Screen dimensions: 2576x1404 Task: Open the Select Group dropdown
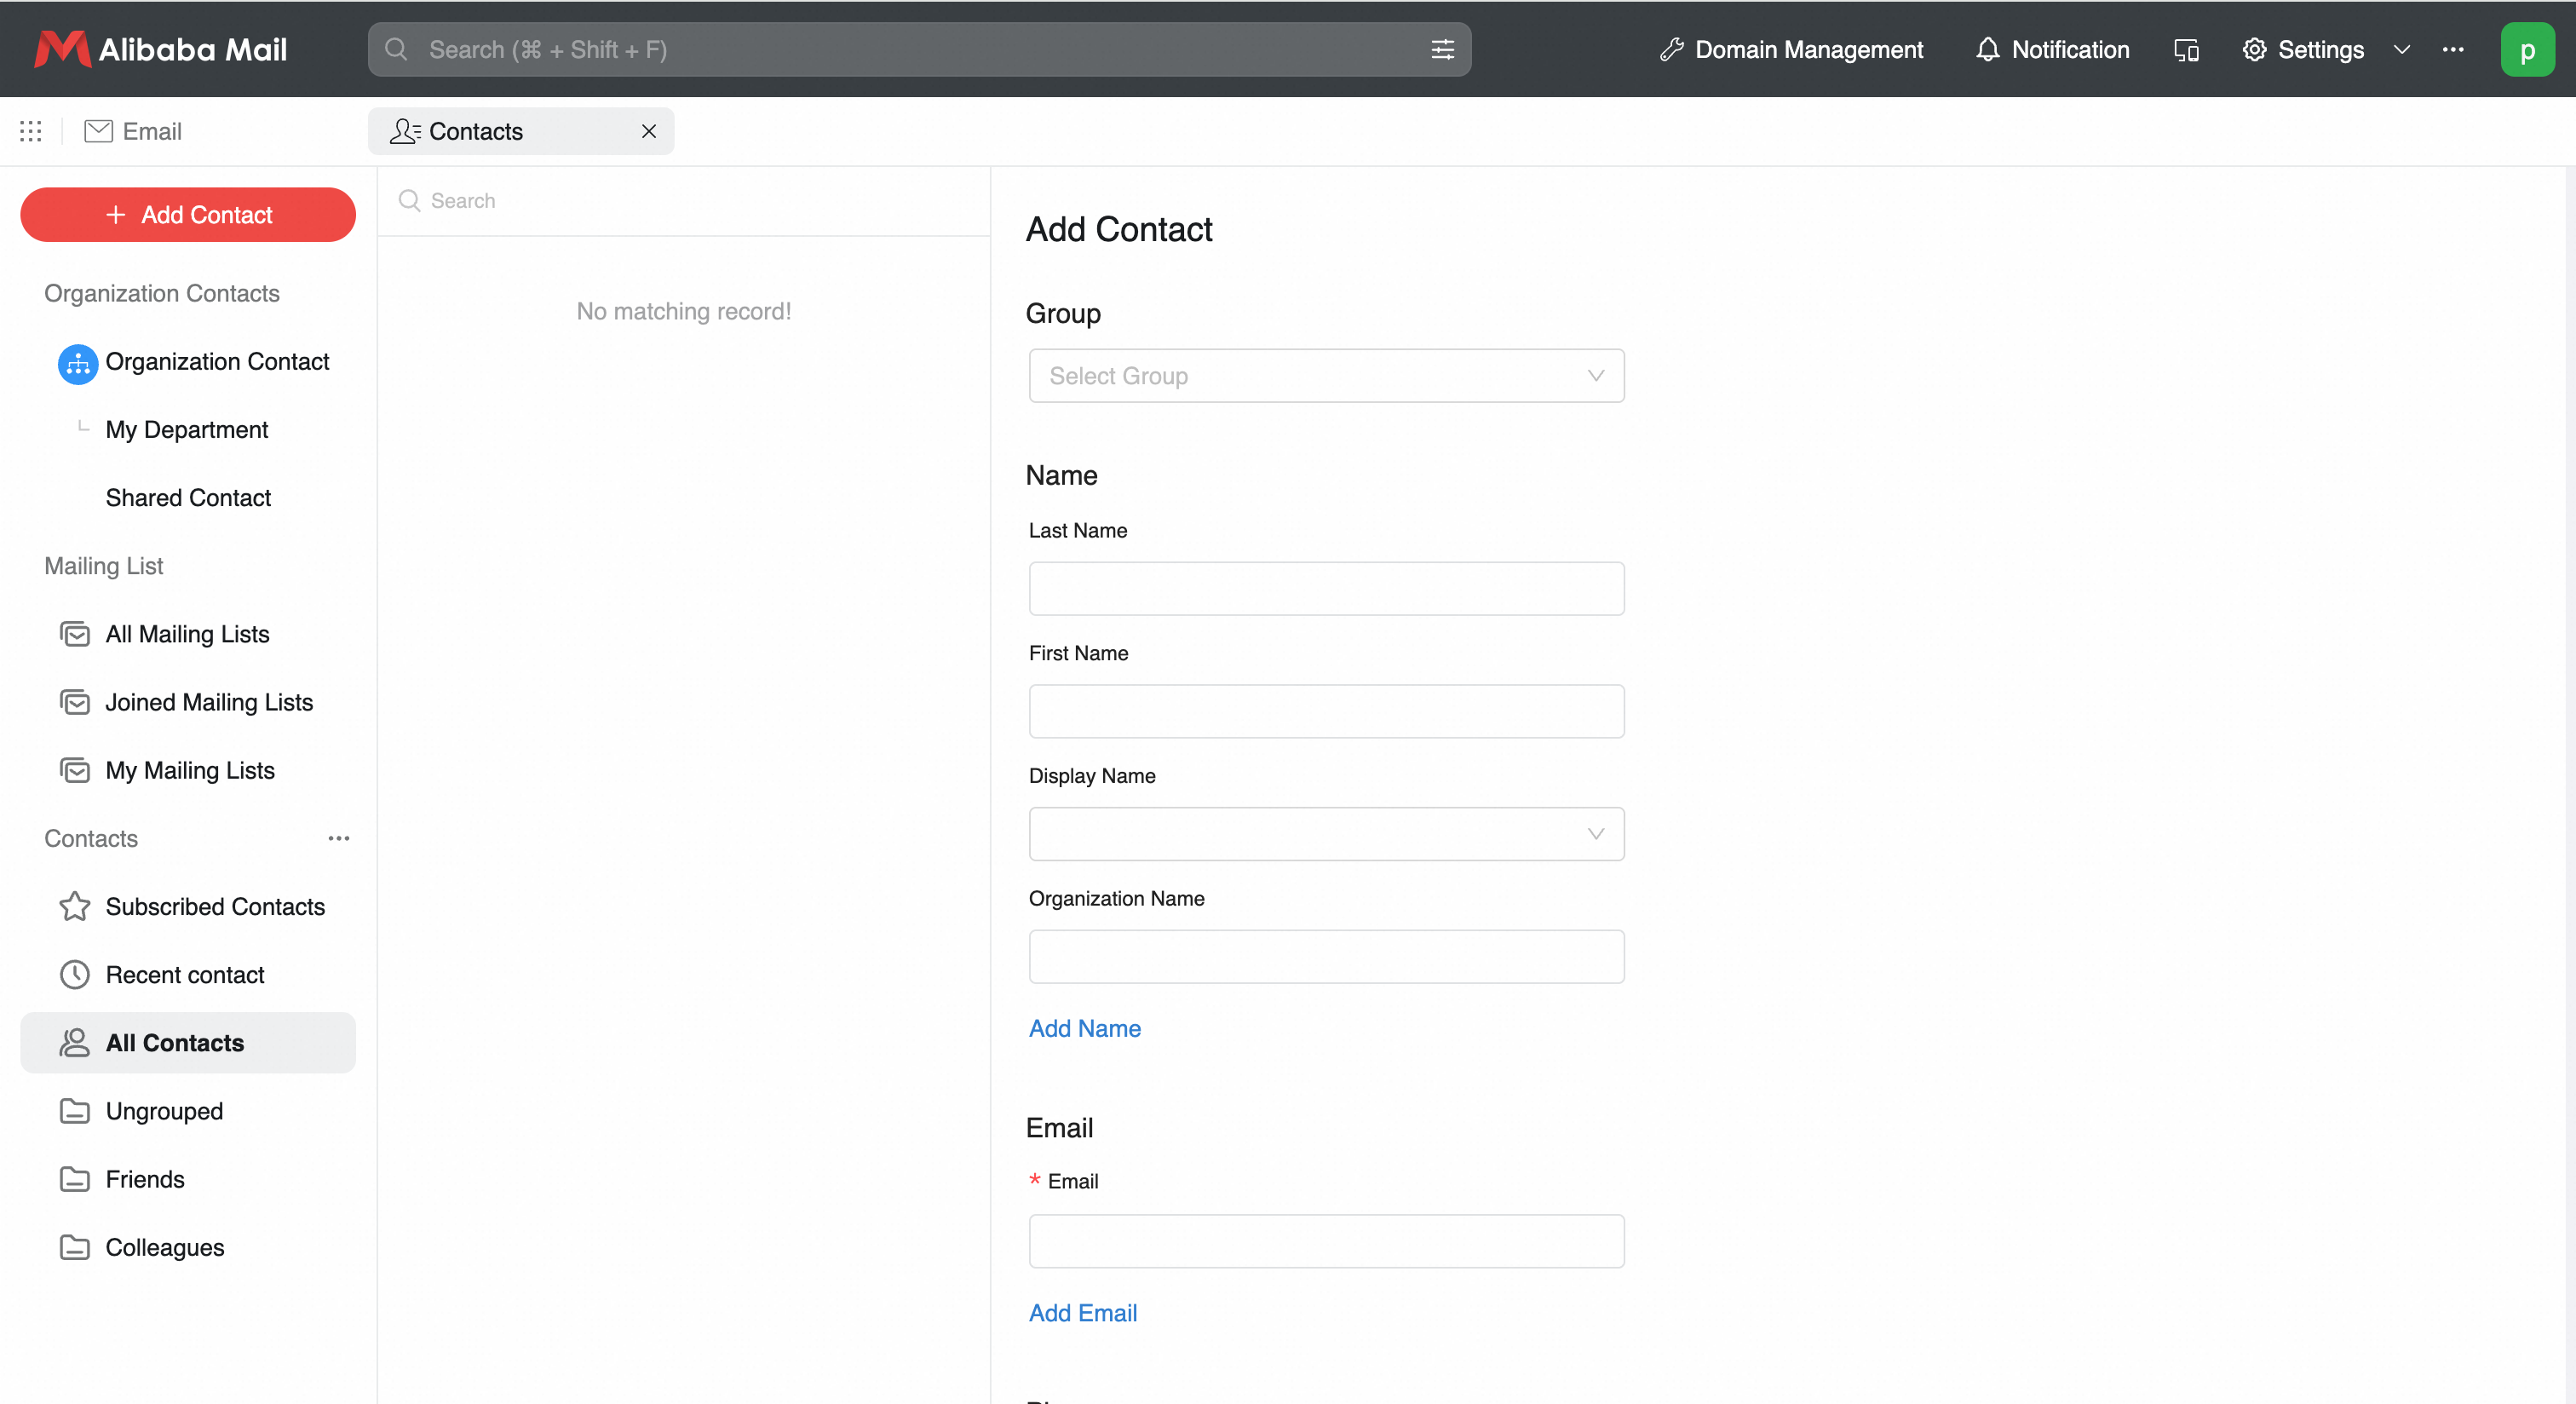click(1326, 376)
